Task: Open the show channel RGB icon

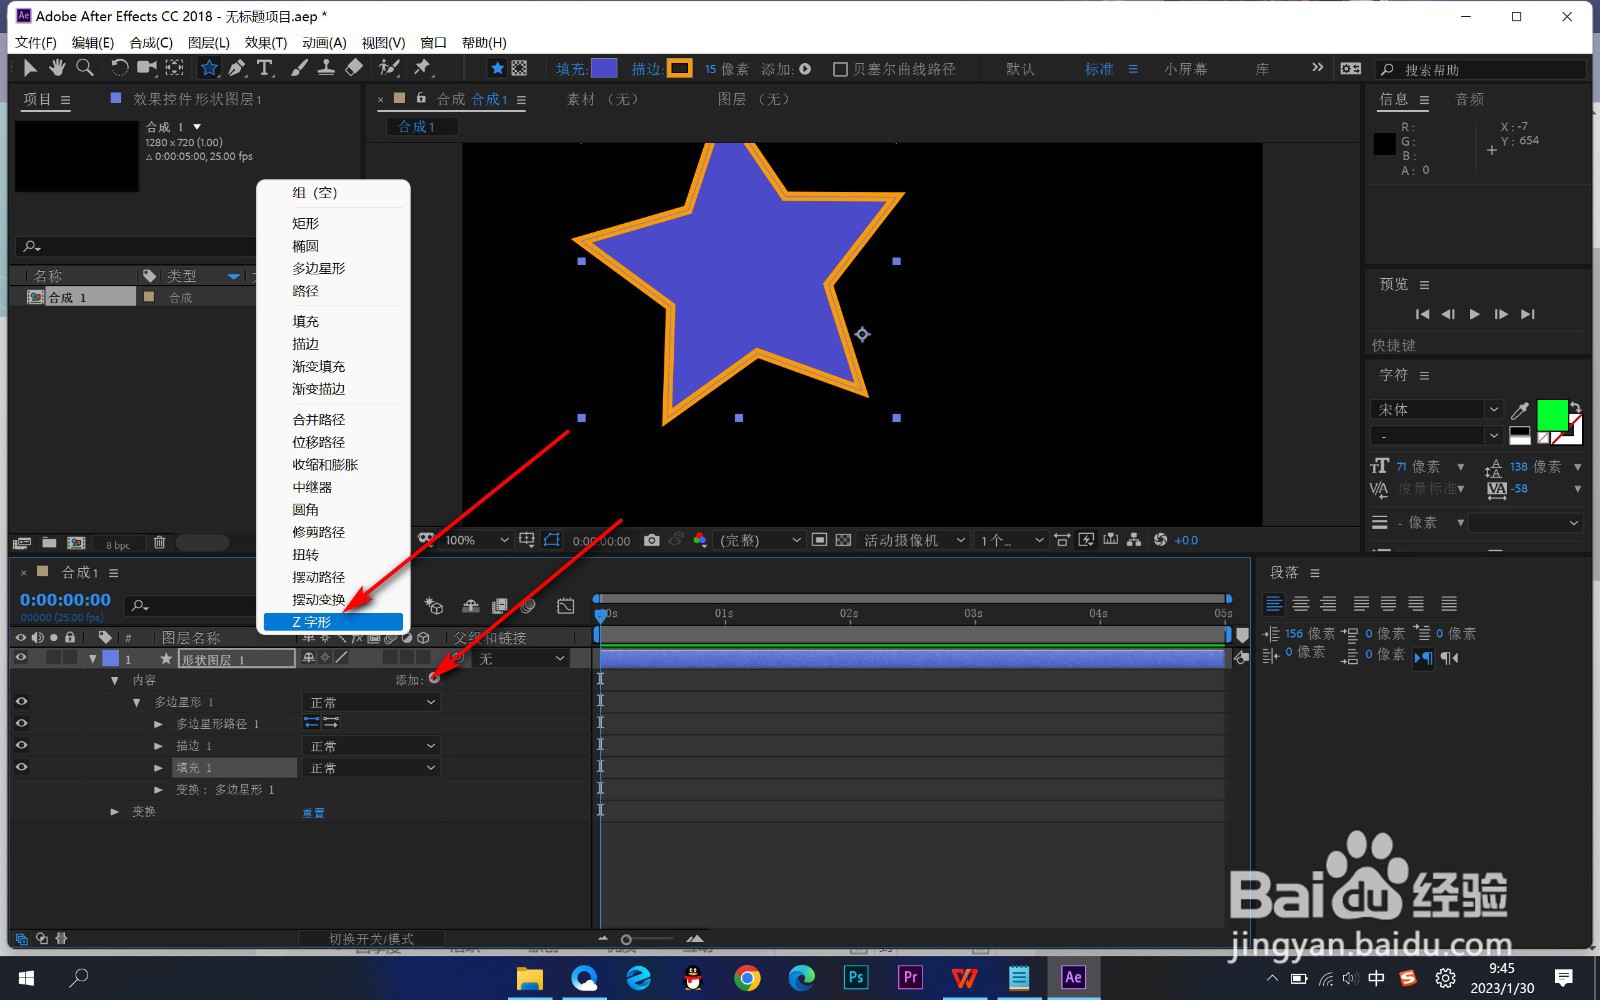Action: click(x=700, y=540)
